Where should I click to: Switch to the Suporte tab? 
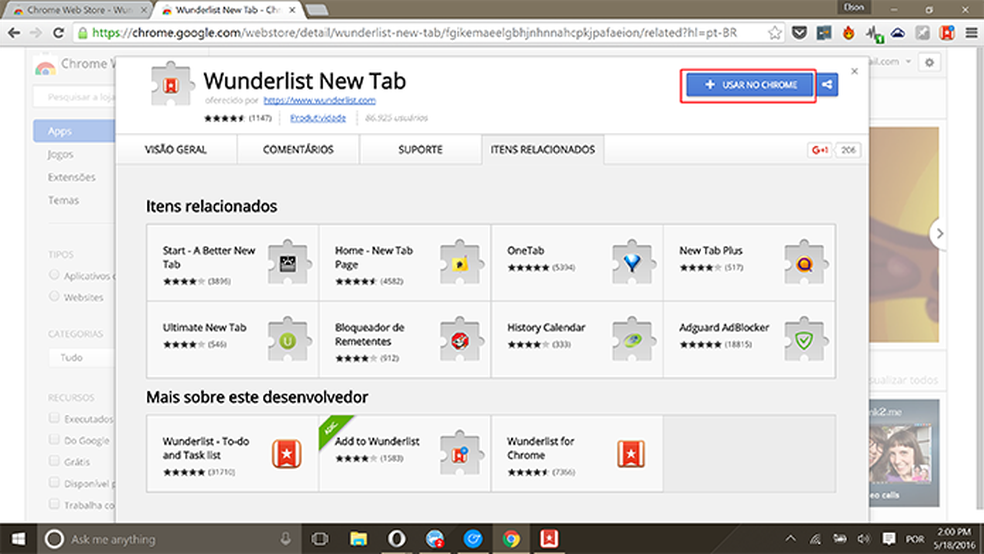click(x=420, y=149)
